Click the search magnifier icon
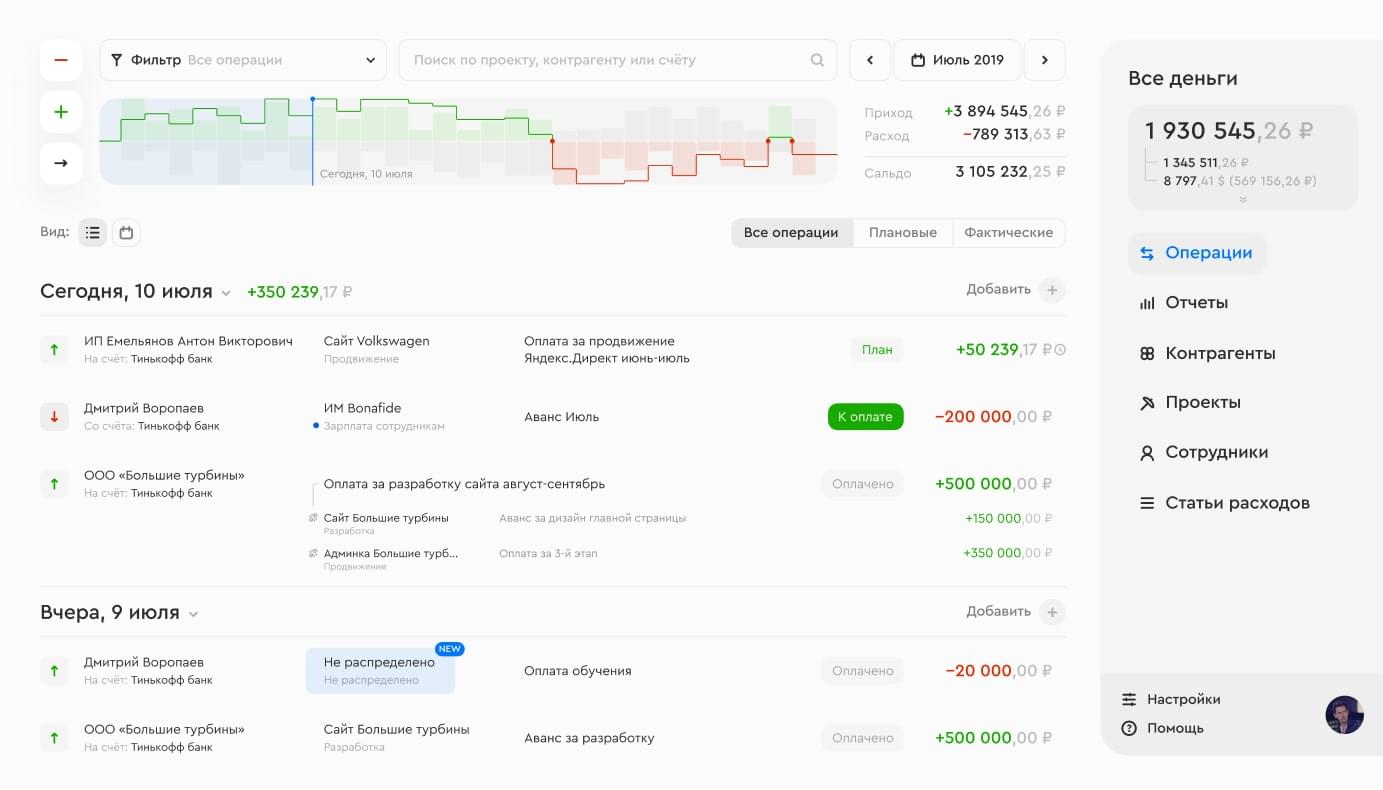Image resolution: width=1383 pixels, height=790 pixels. (817, 60)
